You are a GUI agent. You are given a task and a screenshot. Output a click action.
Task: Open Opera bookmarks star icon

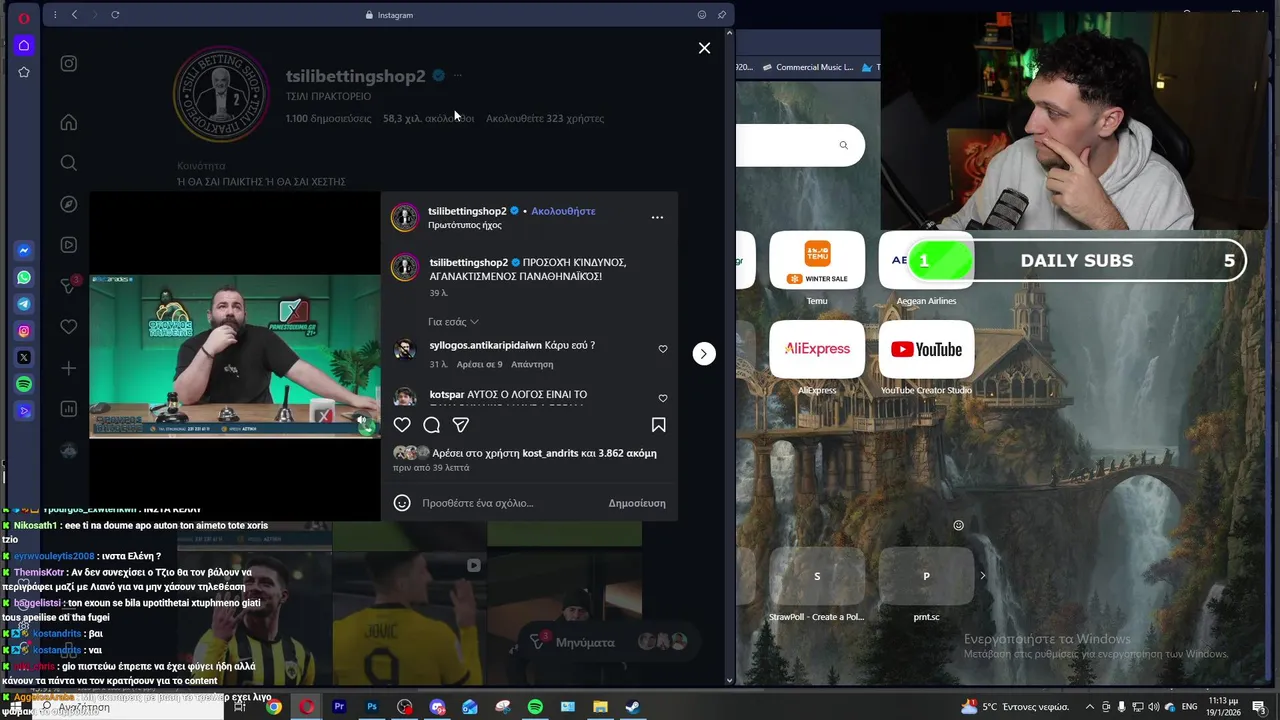24,72
